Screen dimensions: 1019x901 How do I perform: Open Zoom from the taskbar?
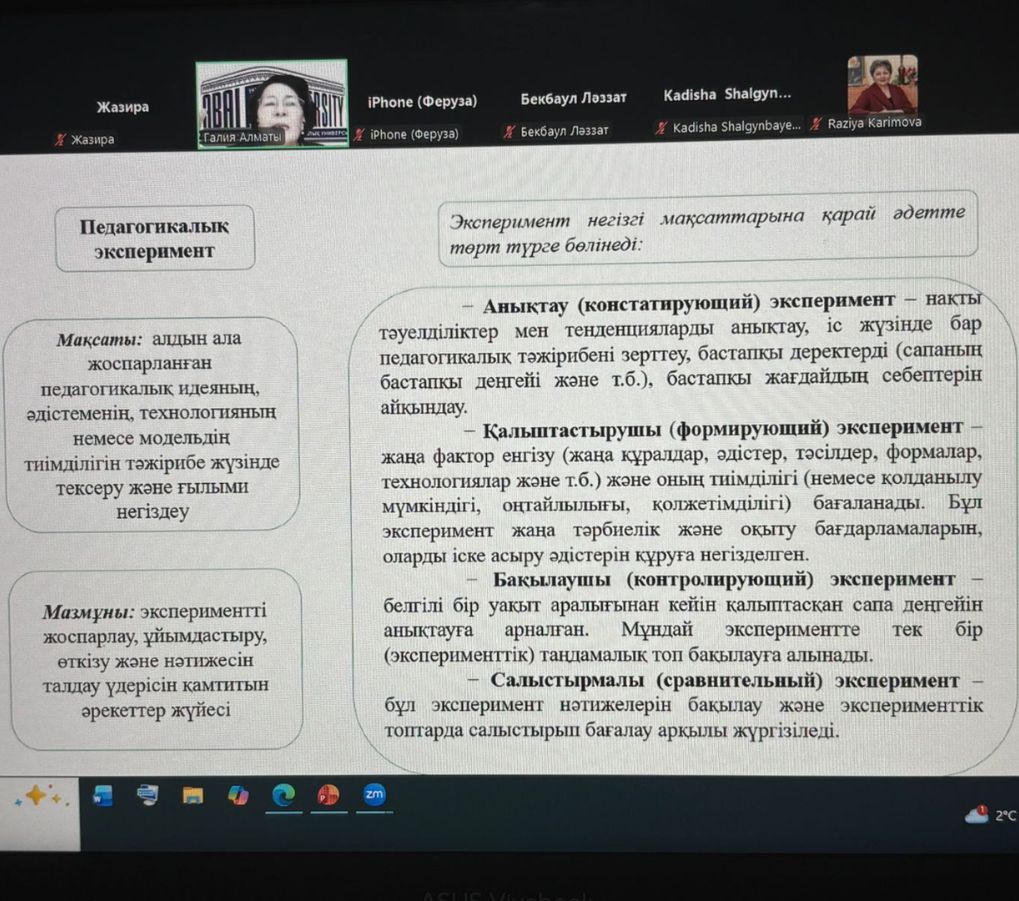[x=374, y=795]
